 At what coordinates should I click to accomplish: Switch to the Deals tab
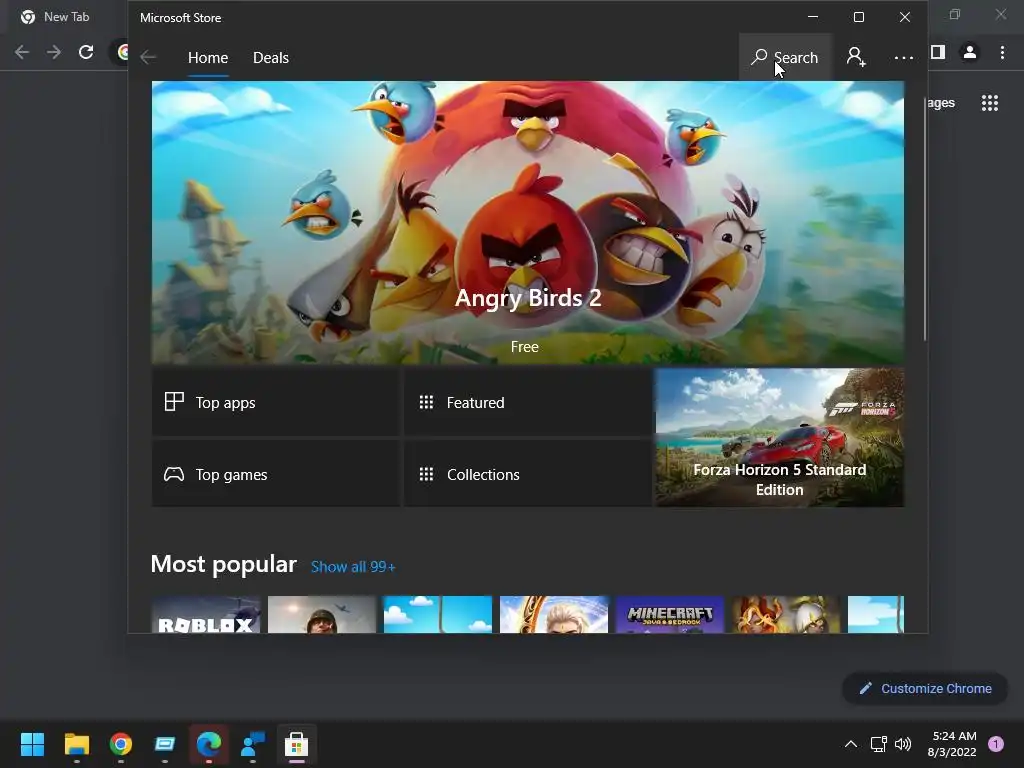pyautogui.click(x=270, y=57)
